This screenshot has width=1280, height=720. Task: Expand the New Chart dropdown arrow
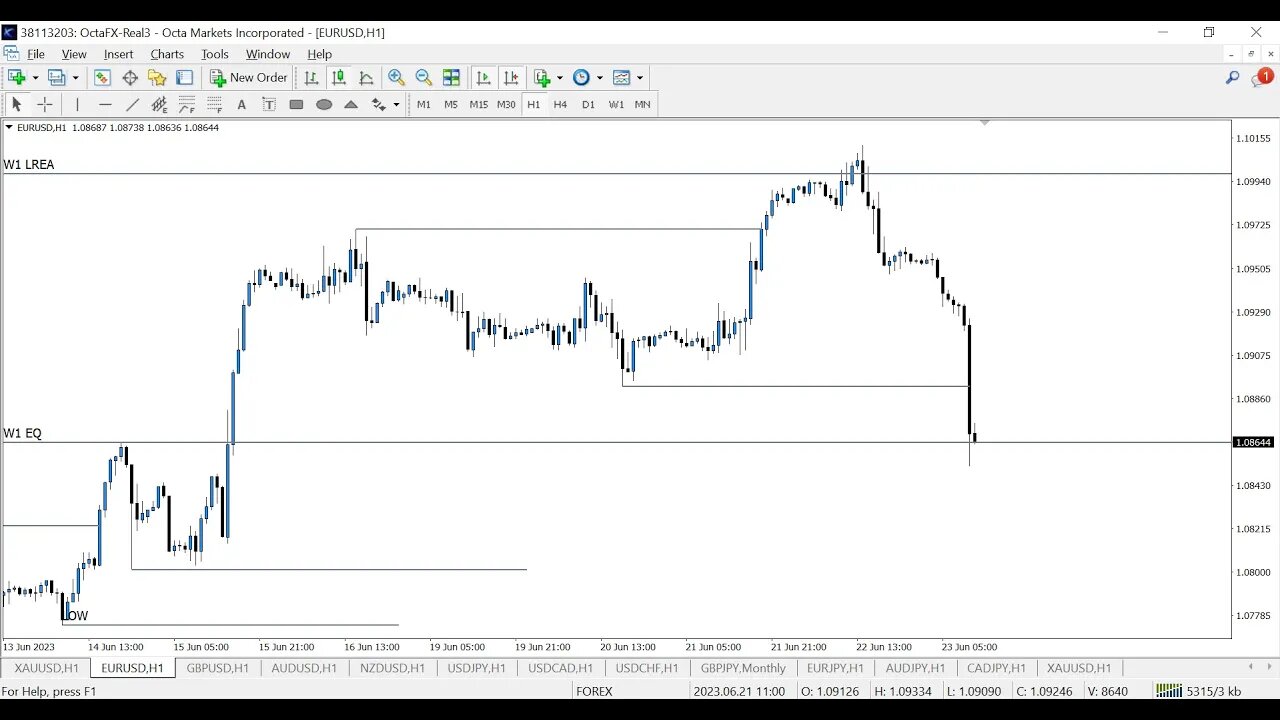coord(35,77)
